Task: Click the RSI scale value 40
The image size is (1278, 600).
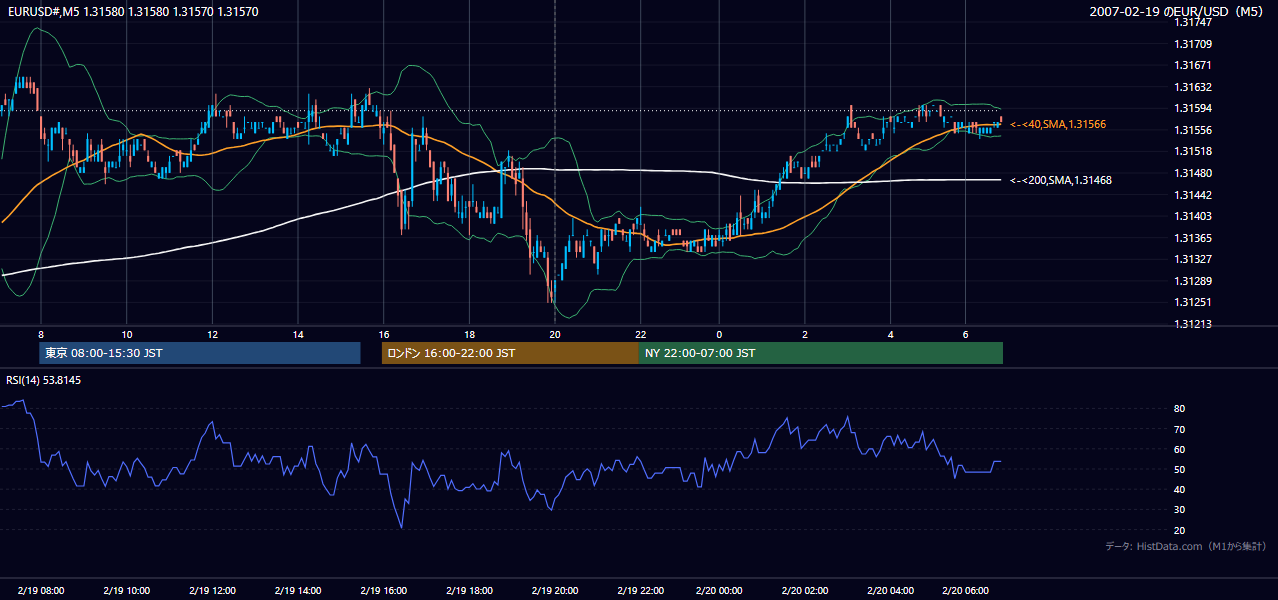Action: pos(1179,489)
